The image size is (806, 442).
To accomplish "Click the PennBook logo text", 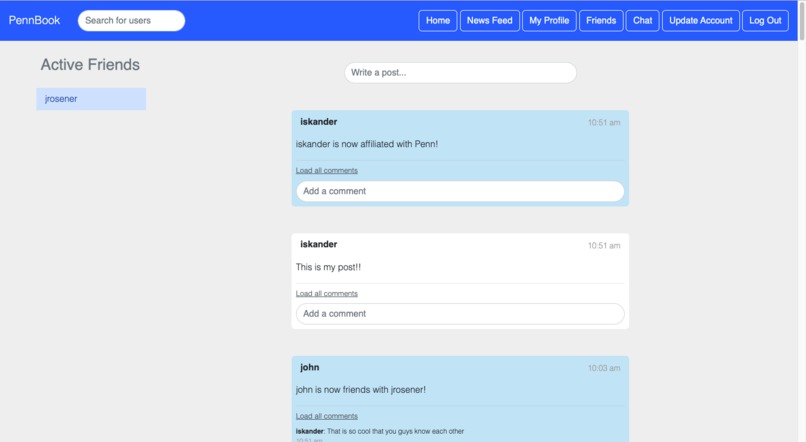I will pyautogui.click(x=34, y=21).
